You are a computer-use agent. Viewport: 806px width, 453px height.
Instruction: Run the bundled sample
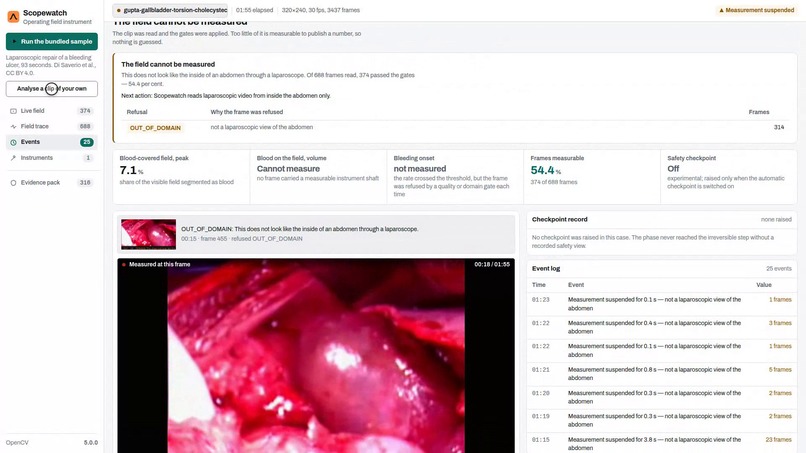point(51,41)
